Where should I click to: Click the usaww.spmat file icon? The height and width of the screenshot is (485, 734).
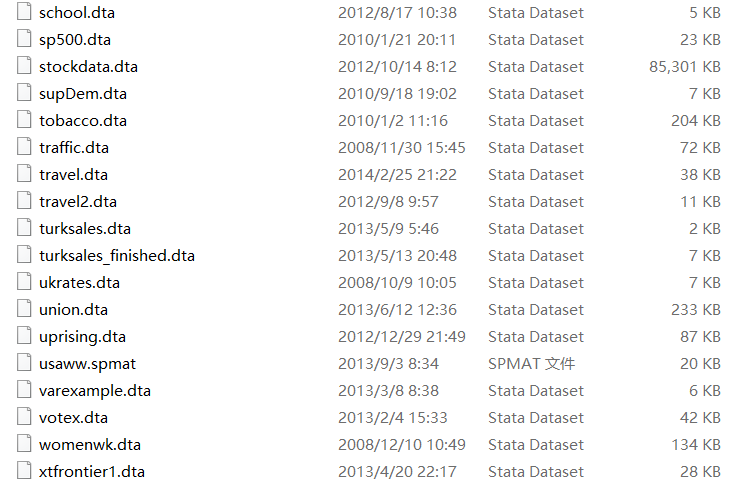pos(25,364)
